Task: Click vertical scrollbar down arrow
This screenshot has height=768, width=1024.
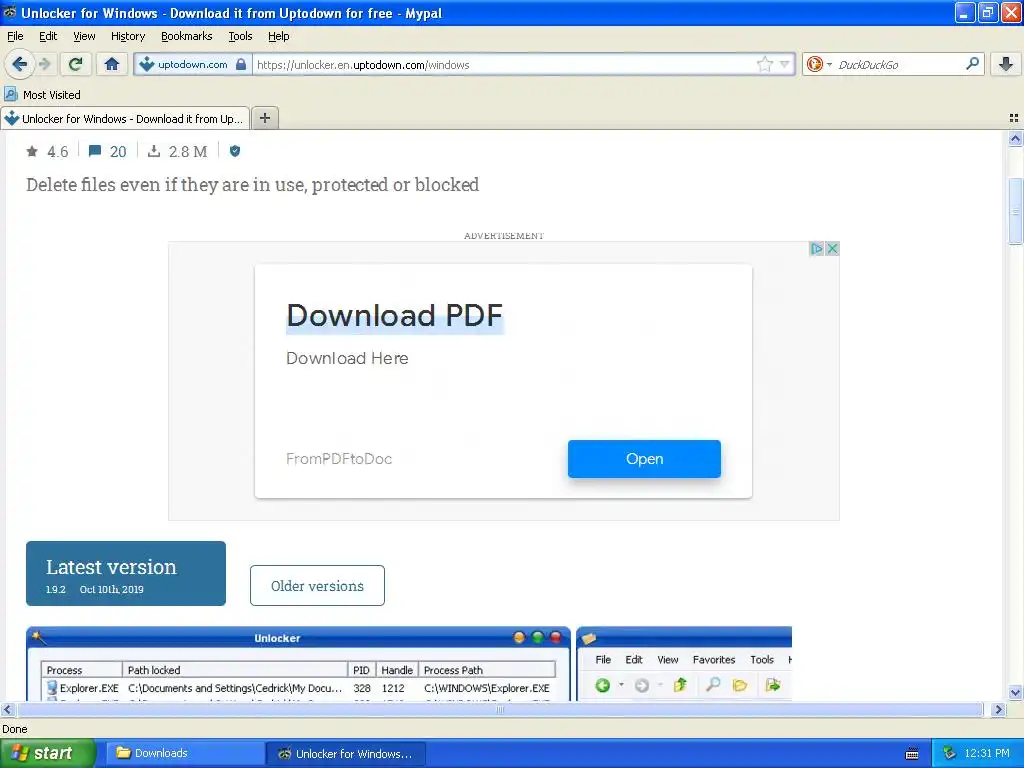Action: 1015,692
